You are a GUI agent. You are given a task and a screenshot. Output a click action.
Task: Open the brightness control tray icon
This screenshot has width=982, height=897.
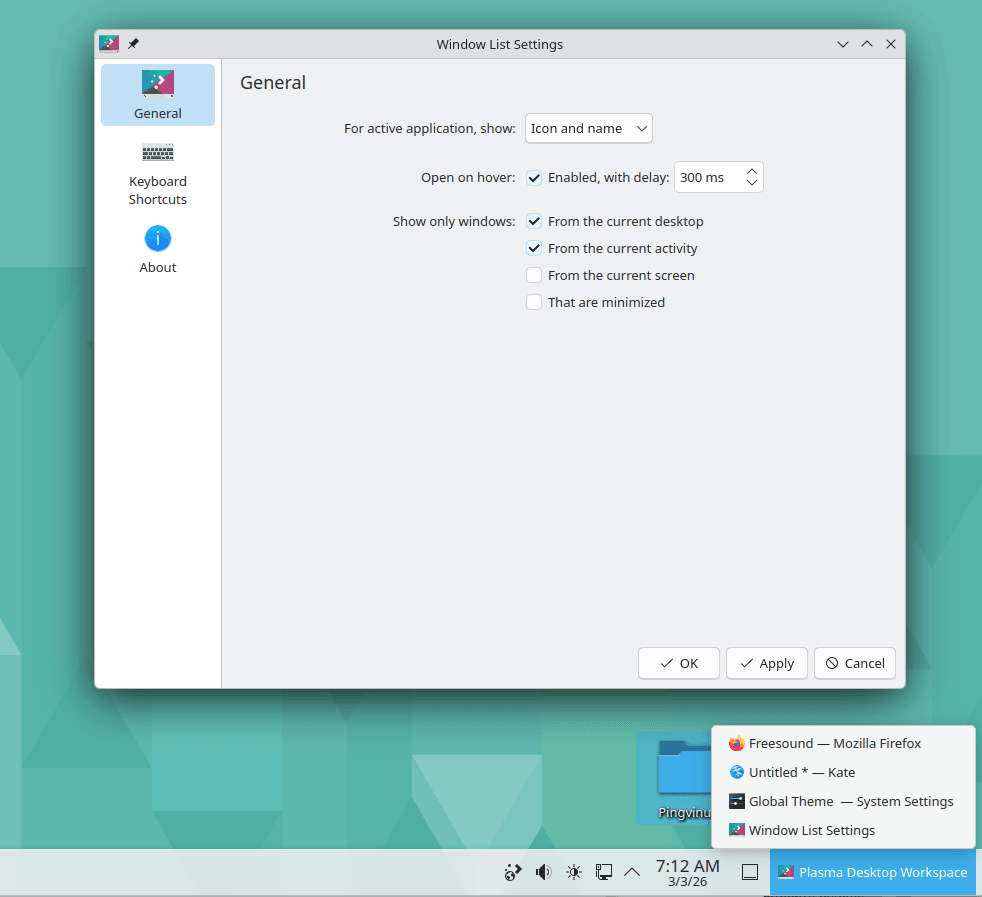pos(573,872)
